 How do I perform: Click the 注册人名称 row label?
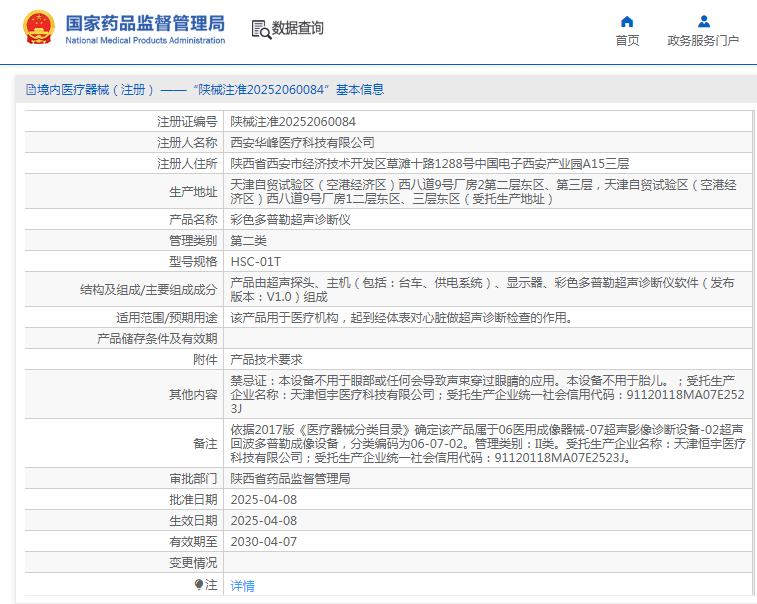[187, 142]
